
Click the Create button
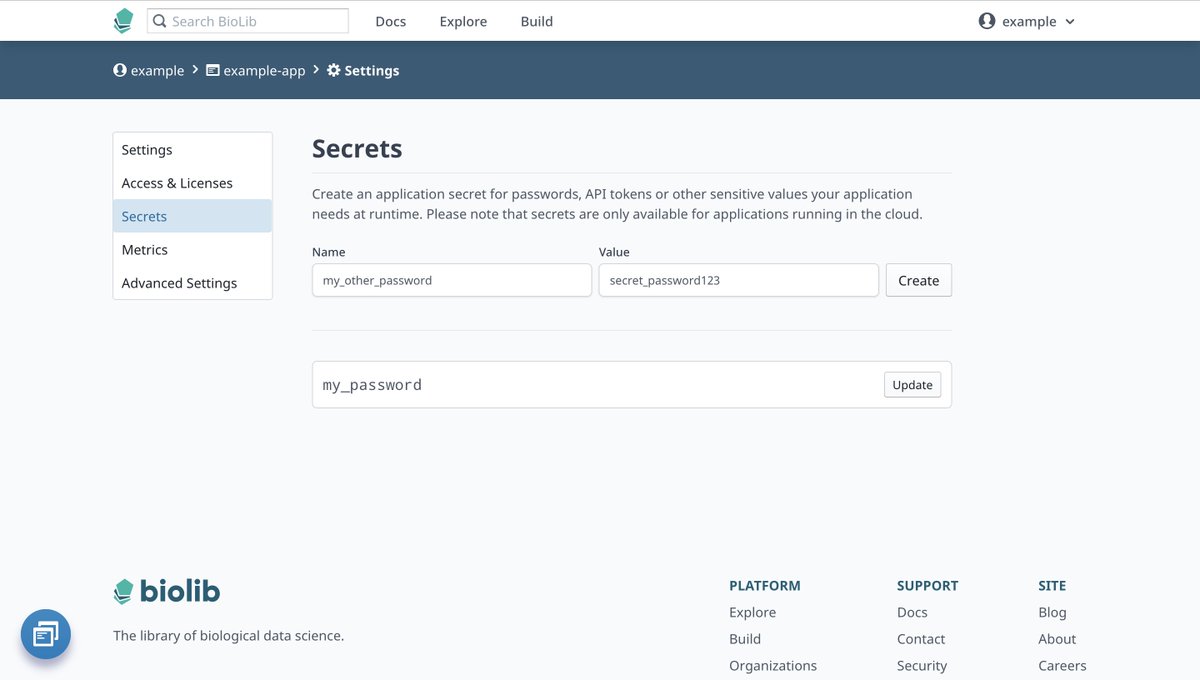919,280
